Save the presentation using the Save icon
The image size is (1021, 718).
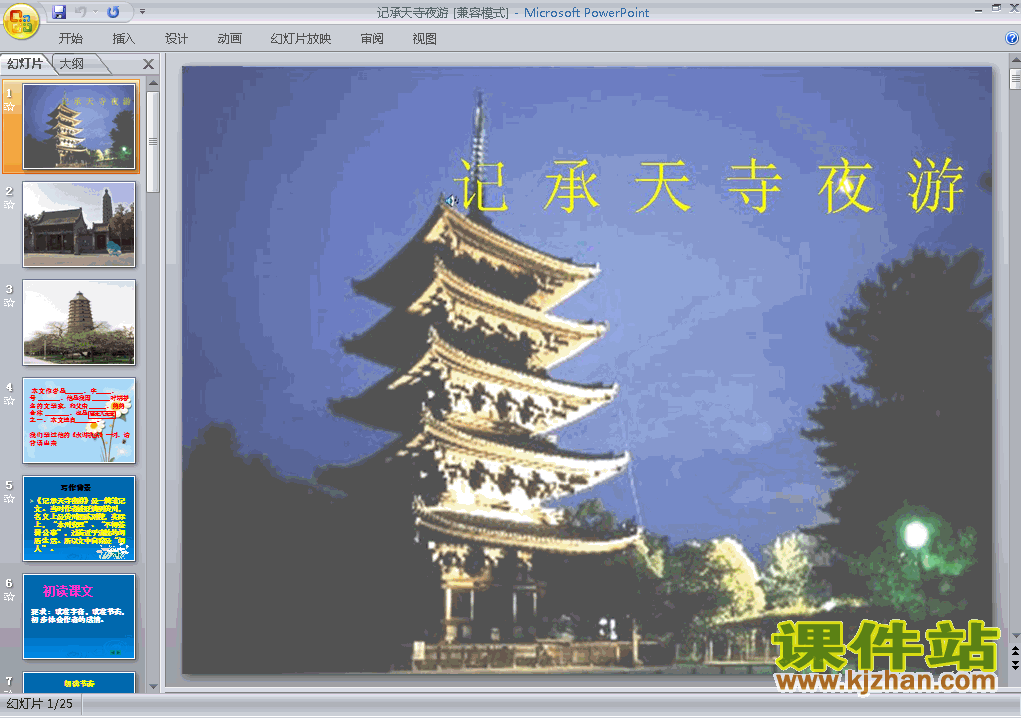59,12
